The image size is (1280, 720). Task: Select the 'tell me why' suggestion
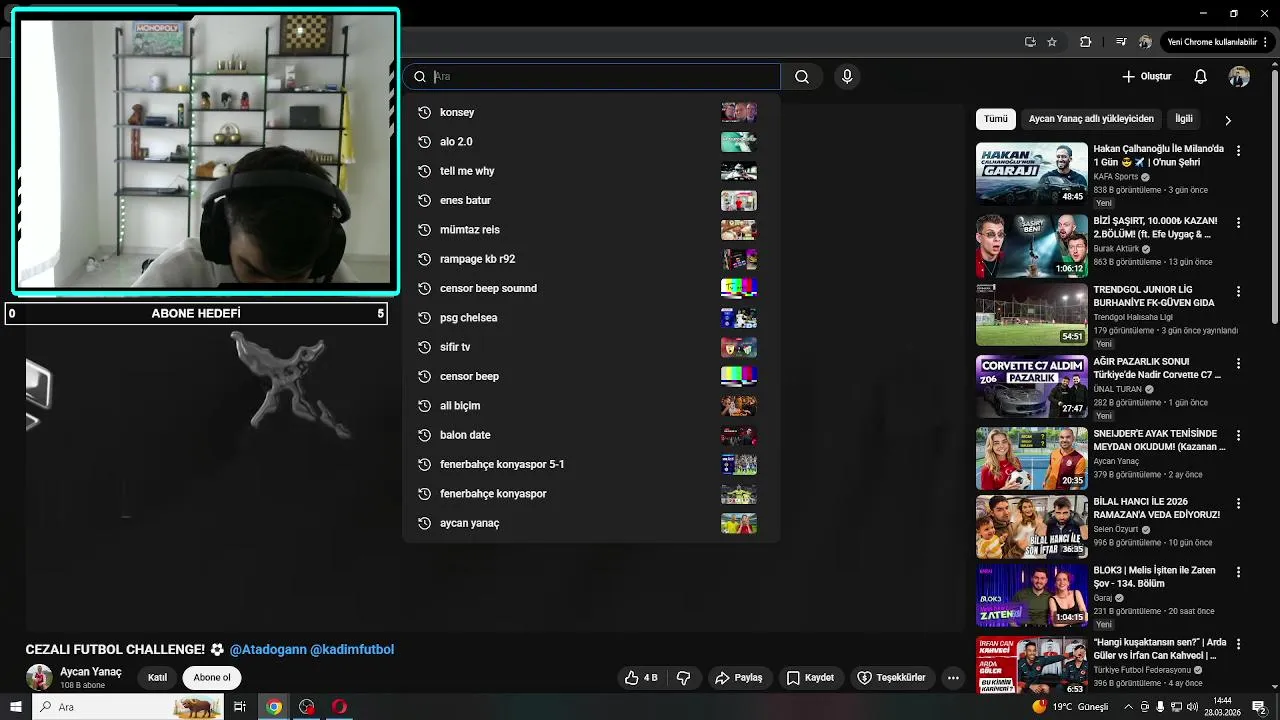pos(591,171)
